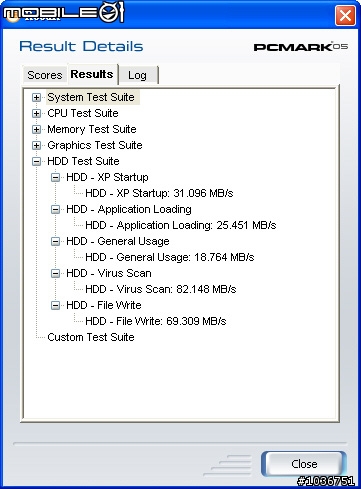Image resolution: width=361 pixels, height=489 pixels.
Task: Open the Log tab
Action: point(137,75)
